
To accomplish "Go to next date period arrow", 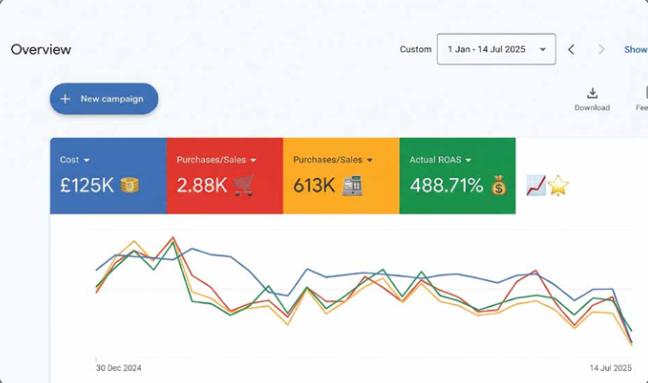I will pos(601,50).
